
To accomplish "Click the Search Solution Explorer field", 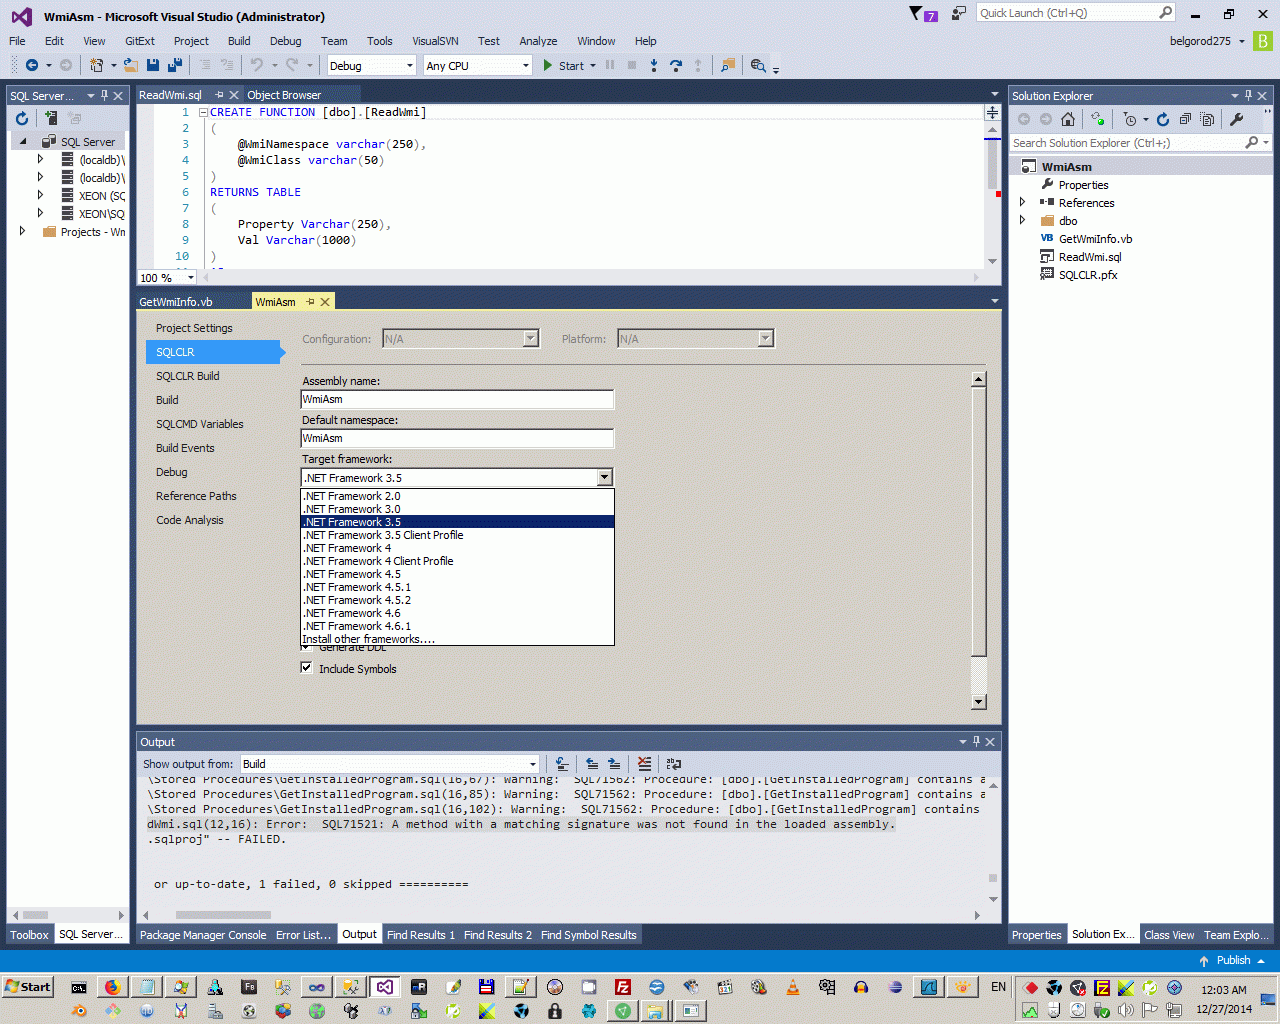I will [x=1127, y=143].
